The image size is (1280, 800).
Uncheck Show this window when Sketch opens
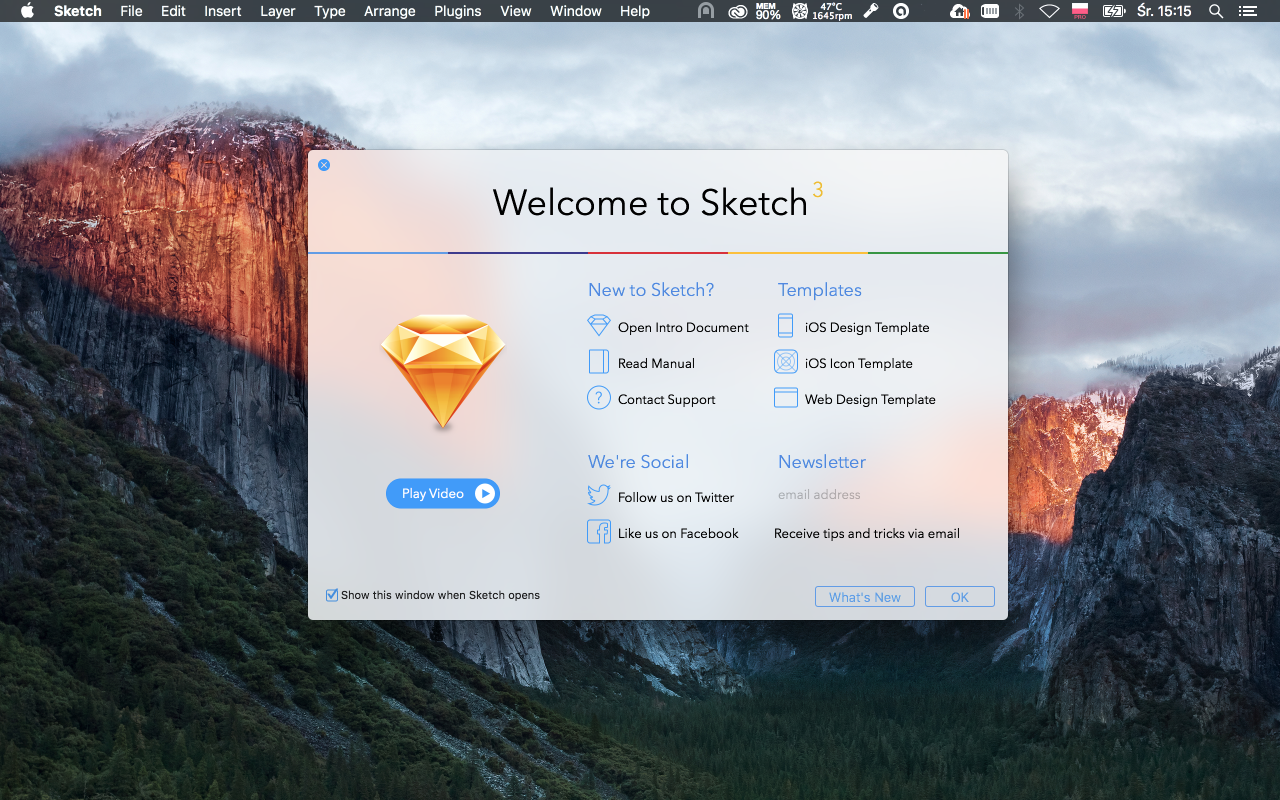[x=332, y=595]
